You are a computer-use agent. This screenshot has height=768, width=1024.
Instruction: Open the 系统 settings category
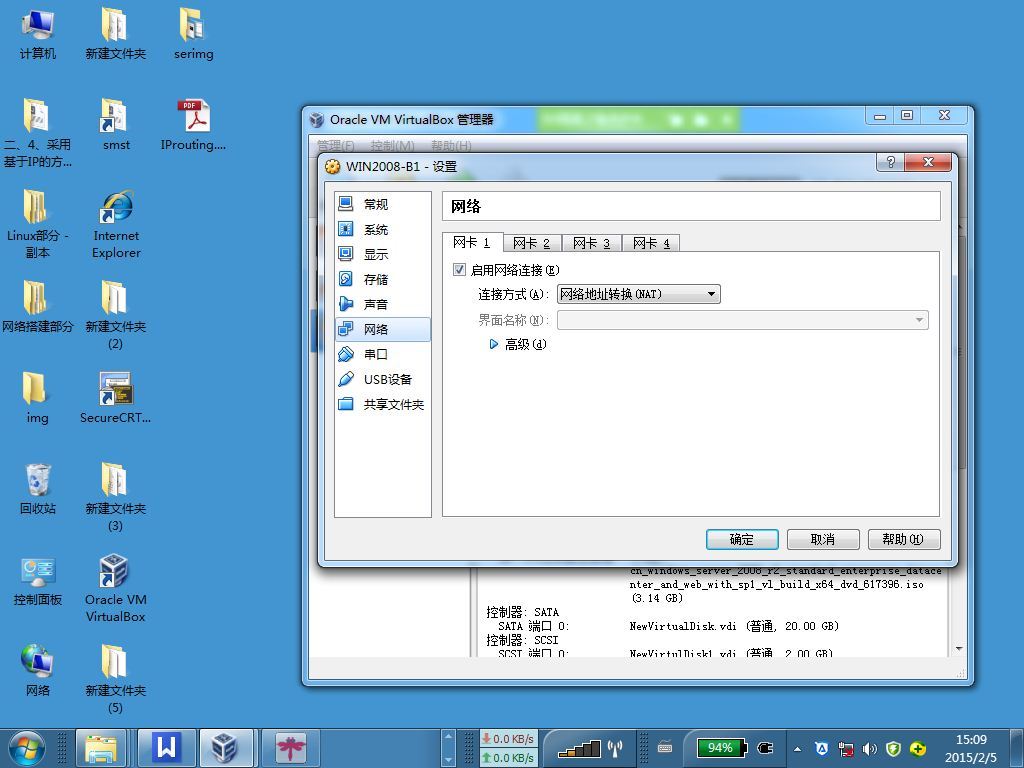point(383,229)
